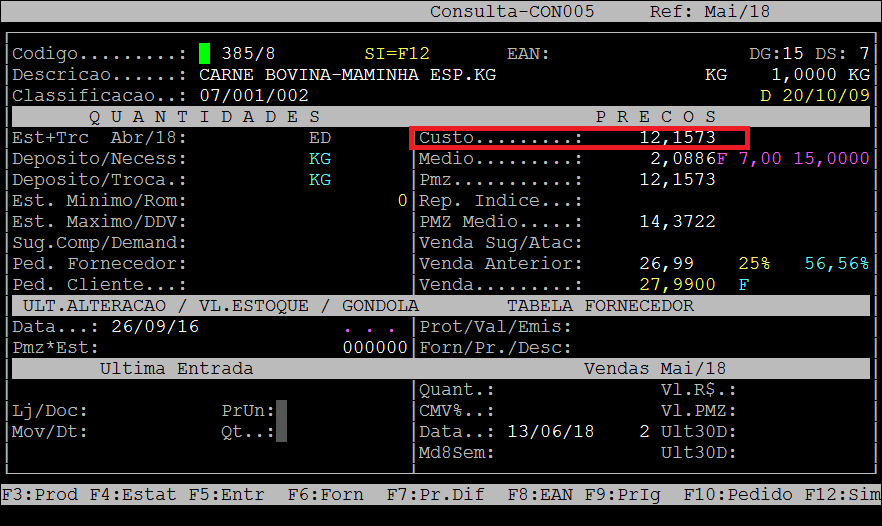The width and height of the screenshot is (882, 526).
Task: Click the Qt. input cursor block
Action: [x=282, y=432]
